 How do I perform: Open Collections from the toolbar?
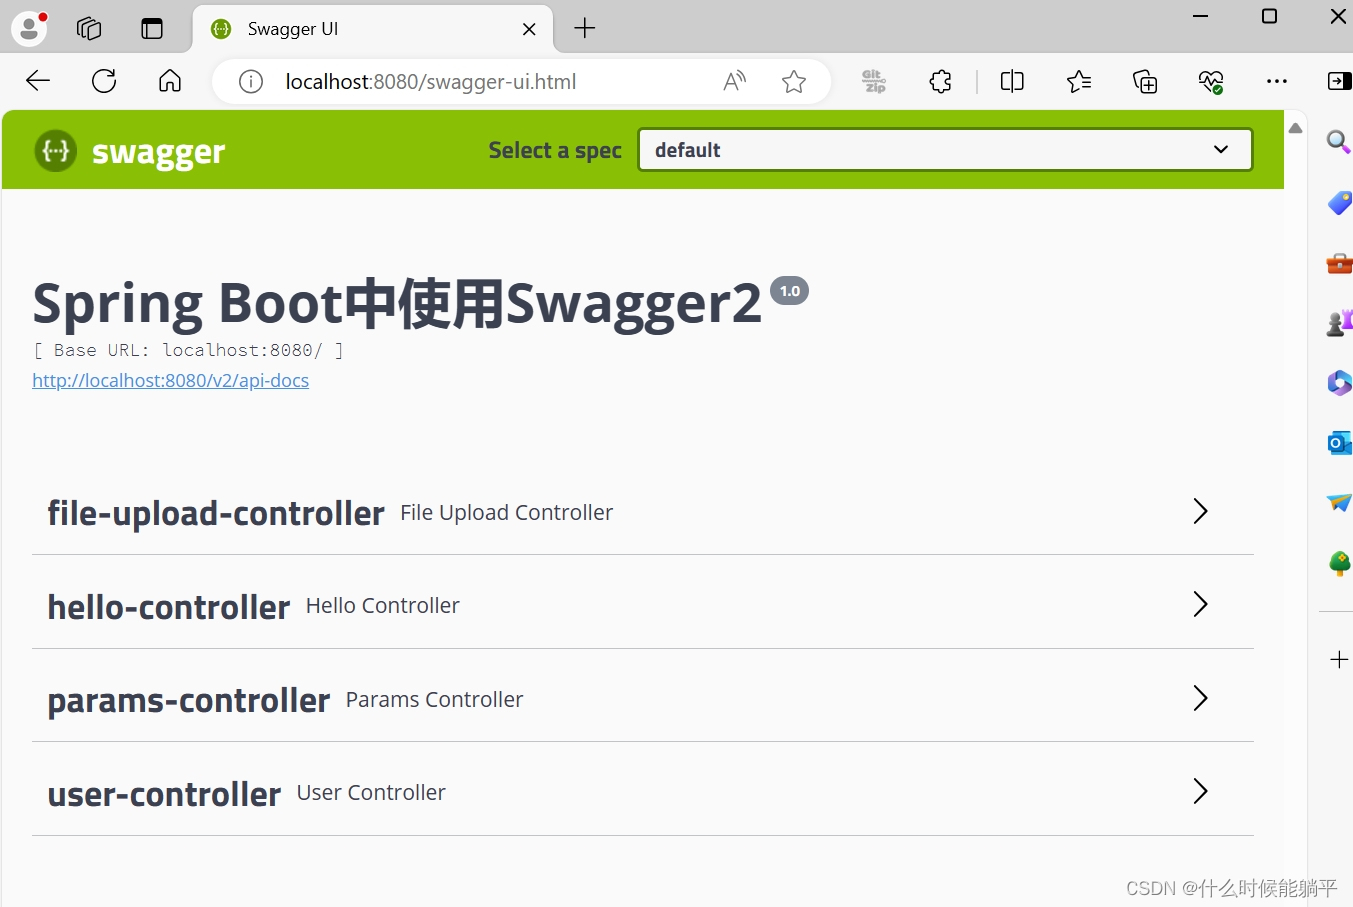point(1144,81)
